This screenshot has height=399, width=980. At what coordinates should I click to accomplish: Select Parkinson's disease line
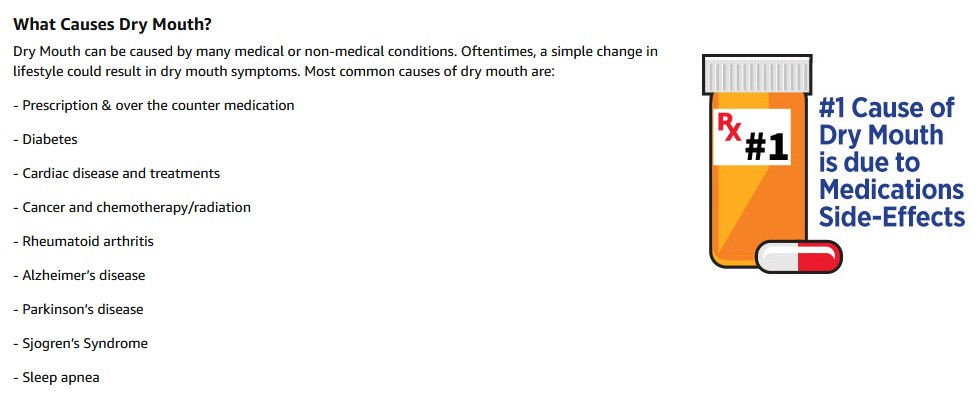click(78, 309)
